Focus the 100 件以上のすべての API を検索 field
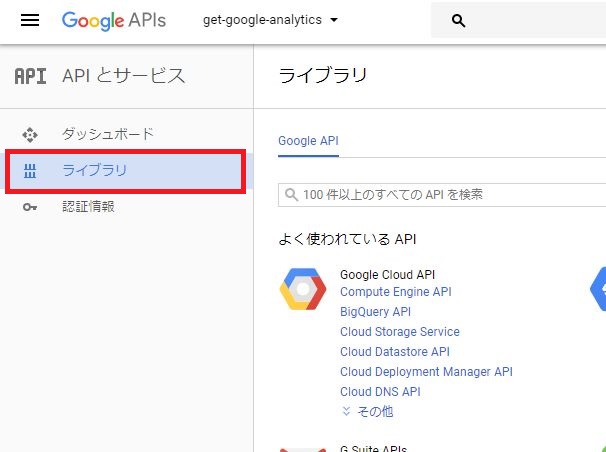 pyautogui.click(x=442, y=195)
